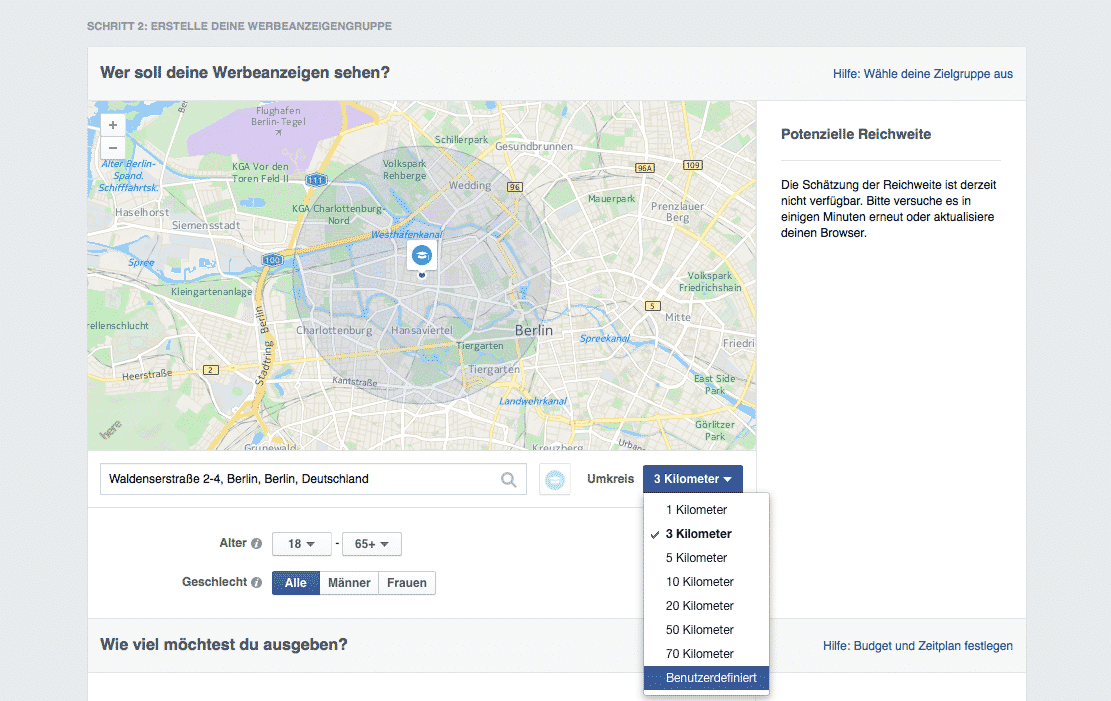Choose 10 Kilometer from radius menu
The height and width of the screenshot is (701, 1111).
(x=700, y=582)
